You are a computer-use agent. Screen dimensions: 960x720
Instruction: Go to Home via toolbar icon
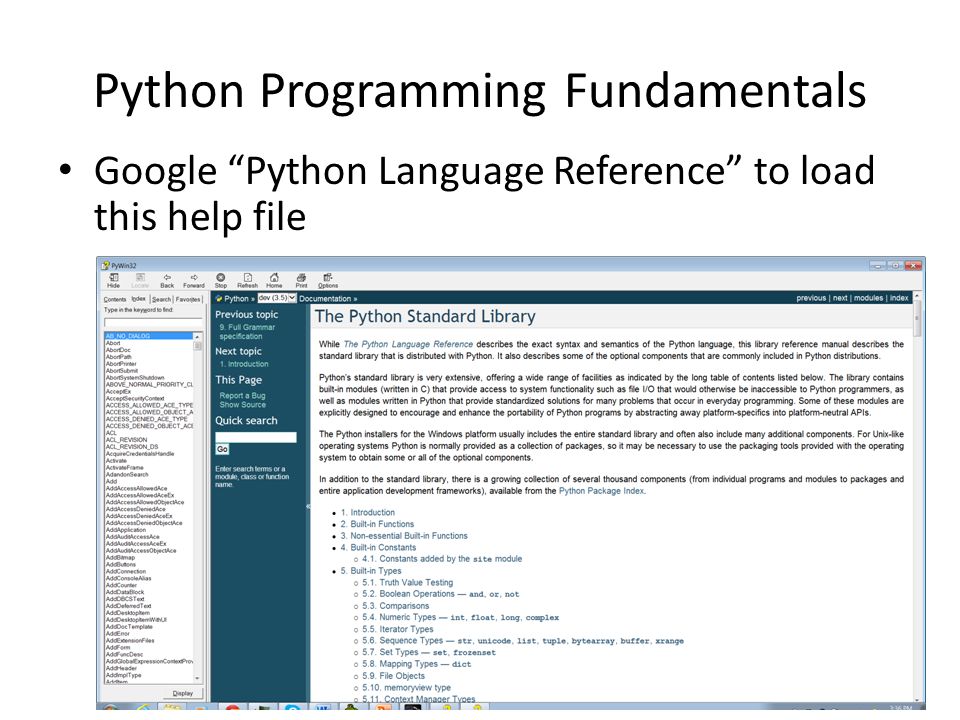pos(274,280)
